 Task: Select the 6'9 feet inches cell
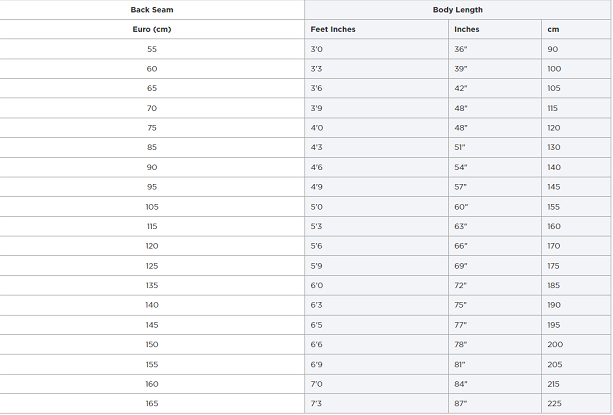[316, 364]
